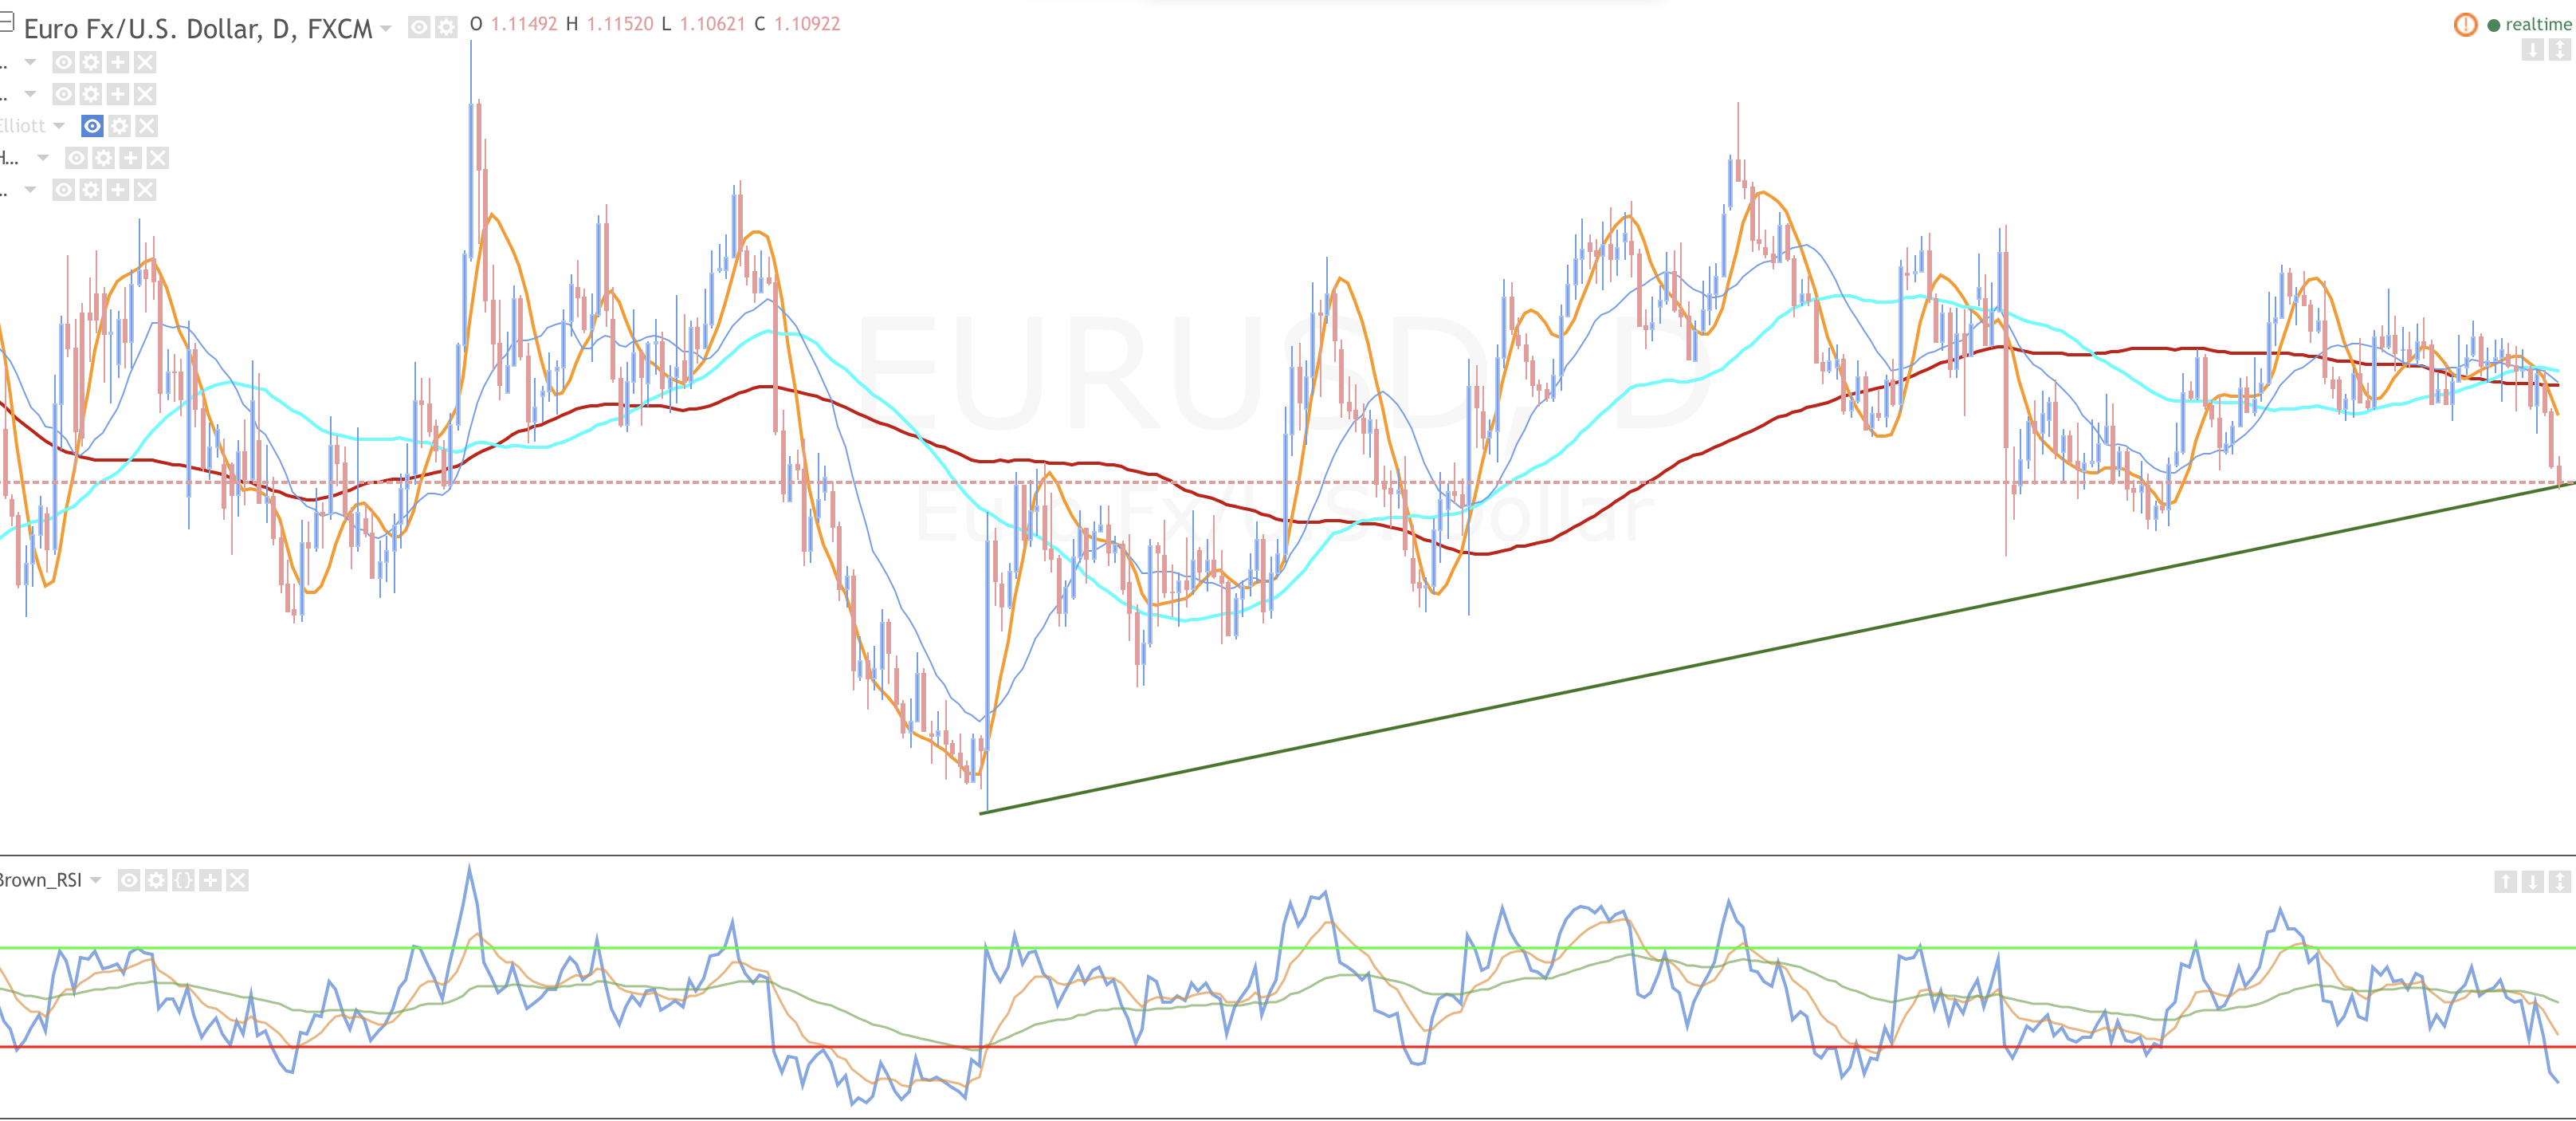Hide the indicator just above the Elliott row

tap(64, 95)
